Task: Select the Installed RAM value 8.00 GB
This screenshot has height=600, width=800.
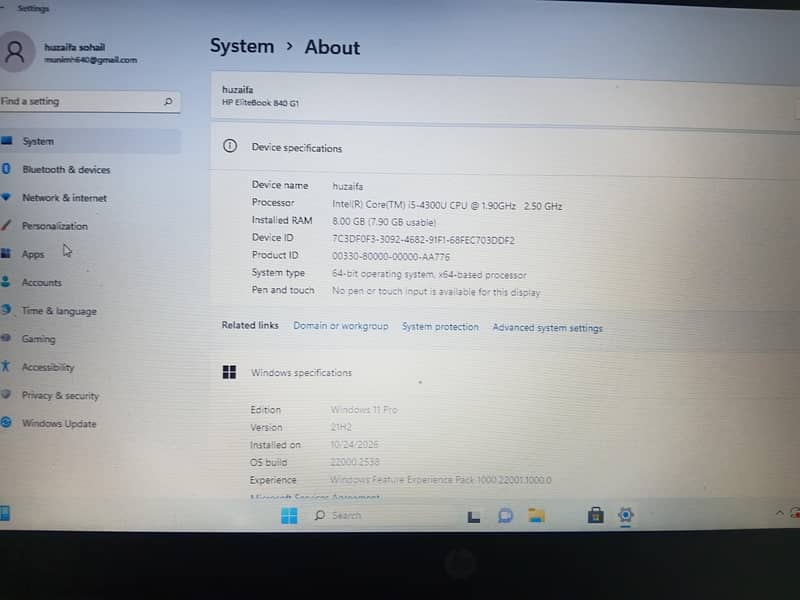Action: [x=384, y=222]
